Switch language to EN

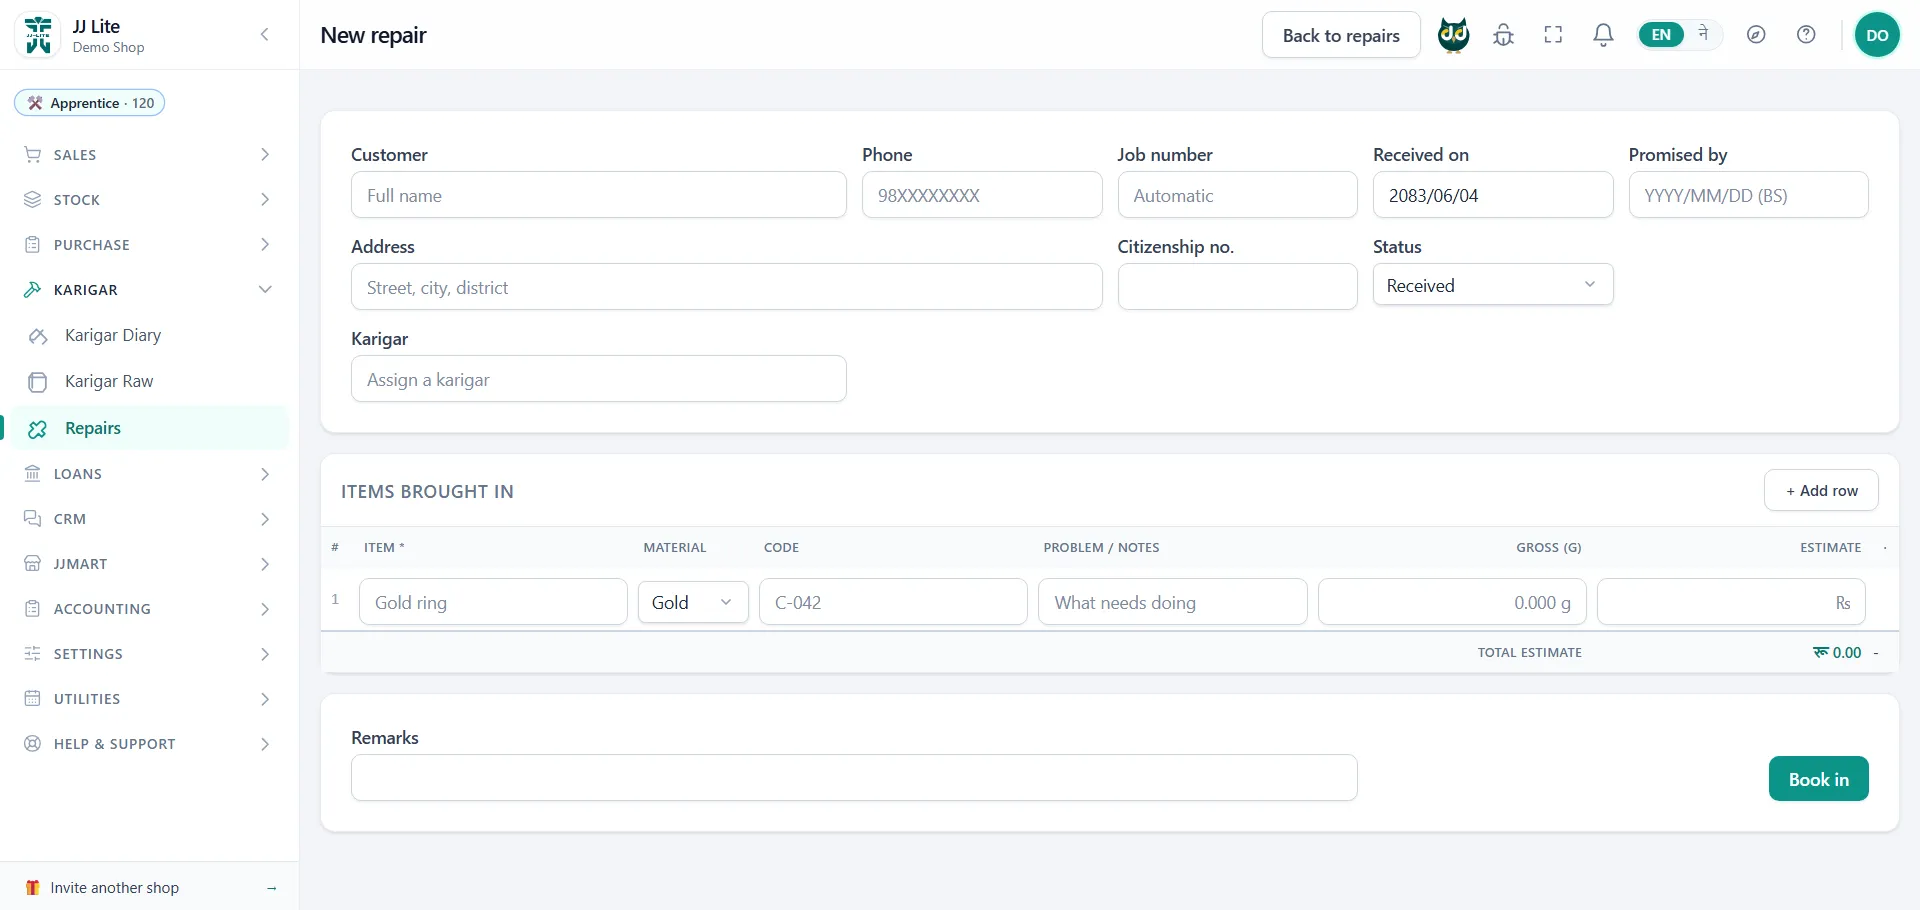[x=1661, y=35]
